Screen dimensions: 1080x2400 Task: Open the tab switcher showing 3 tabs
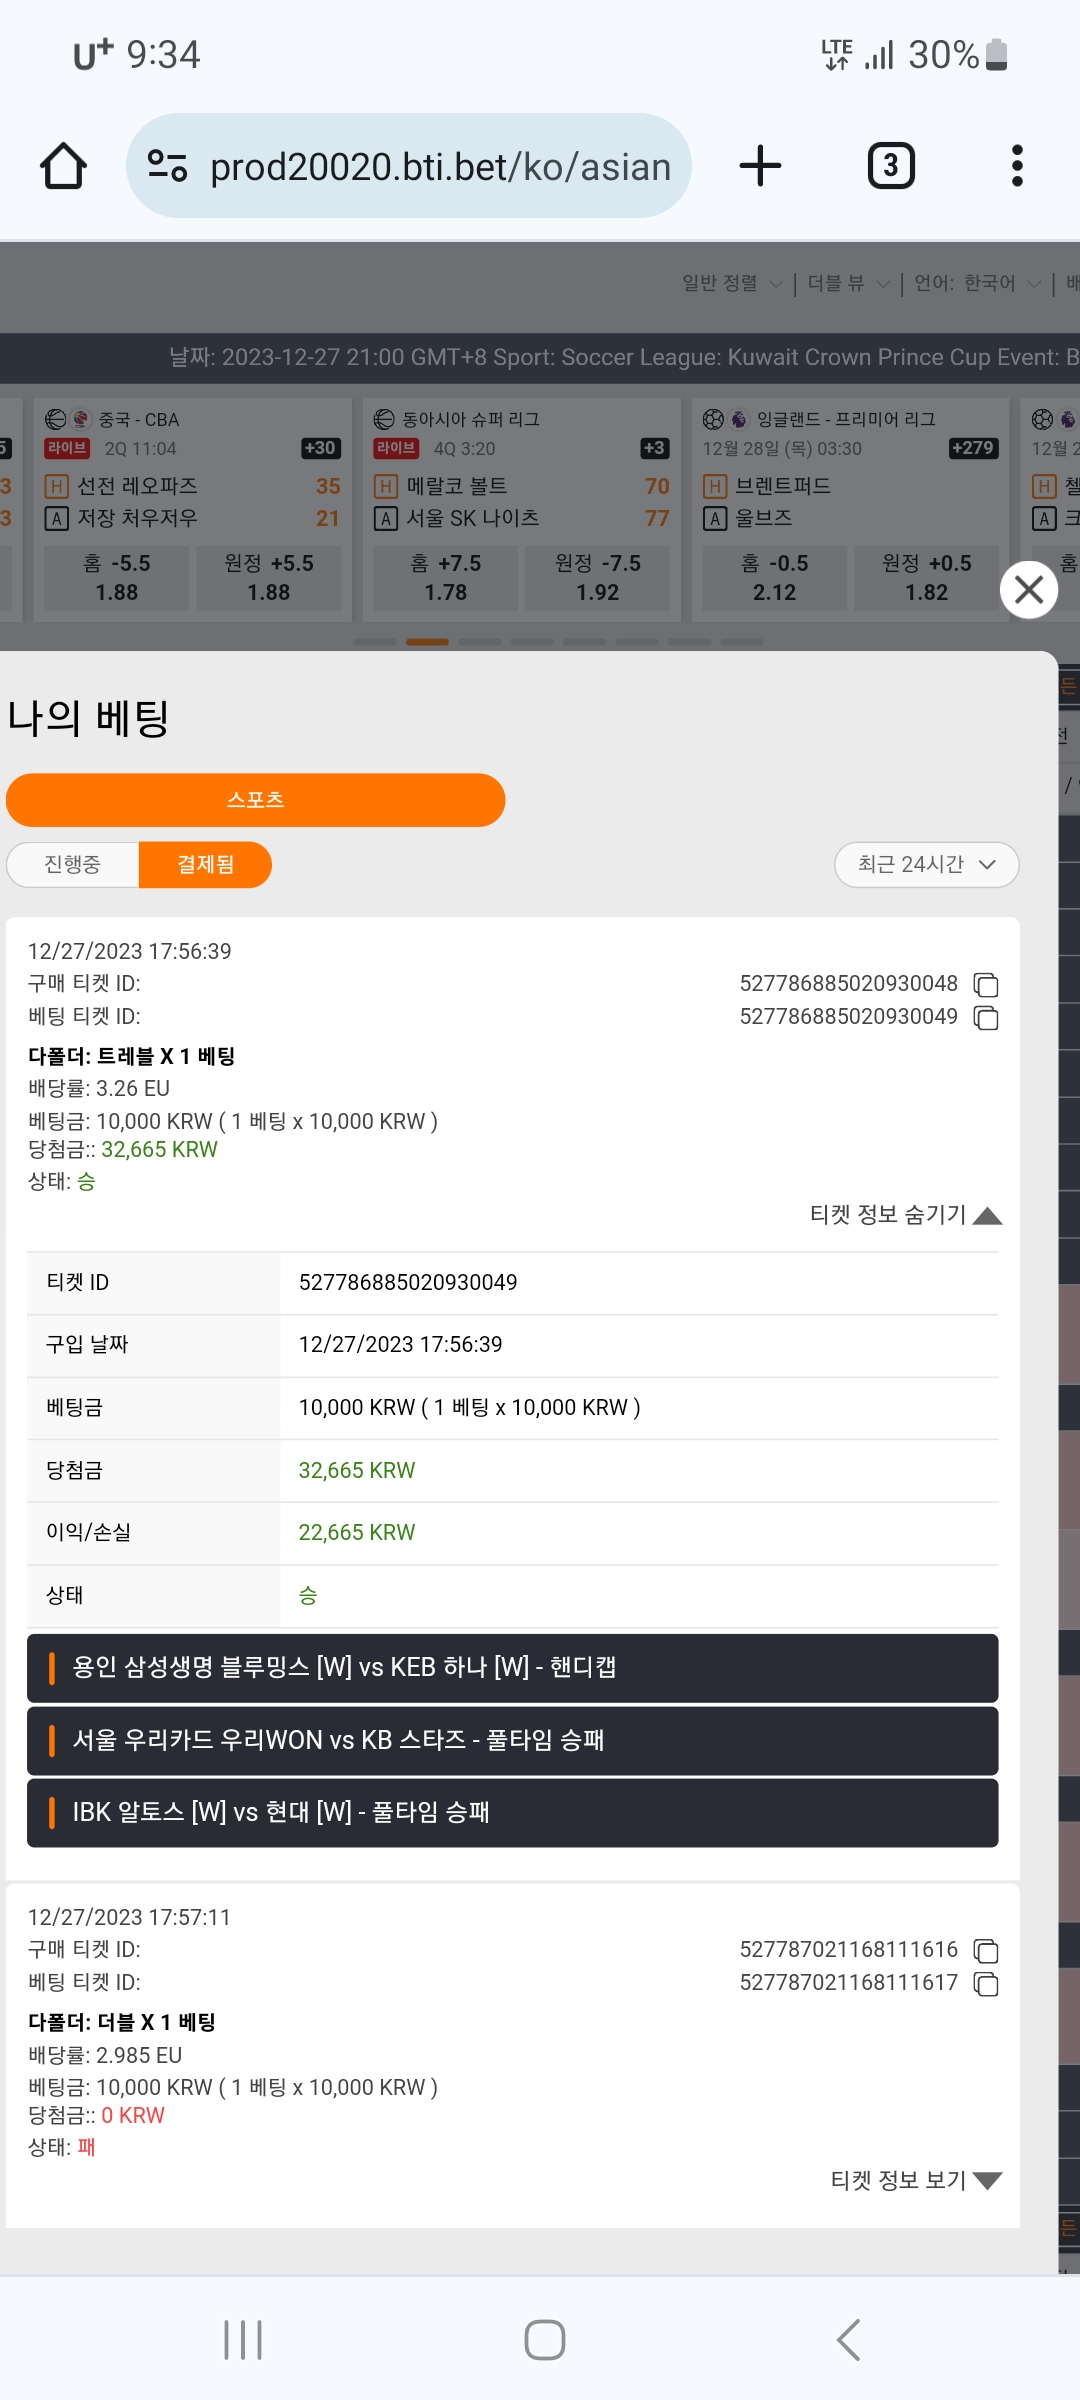[x=890, y=166]
